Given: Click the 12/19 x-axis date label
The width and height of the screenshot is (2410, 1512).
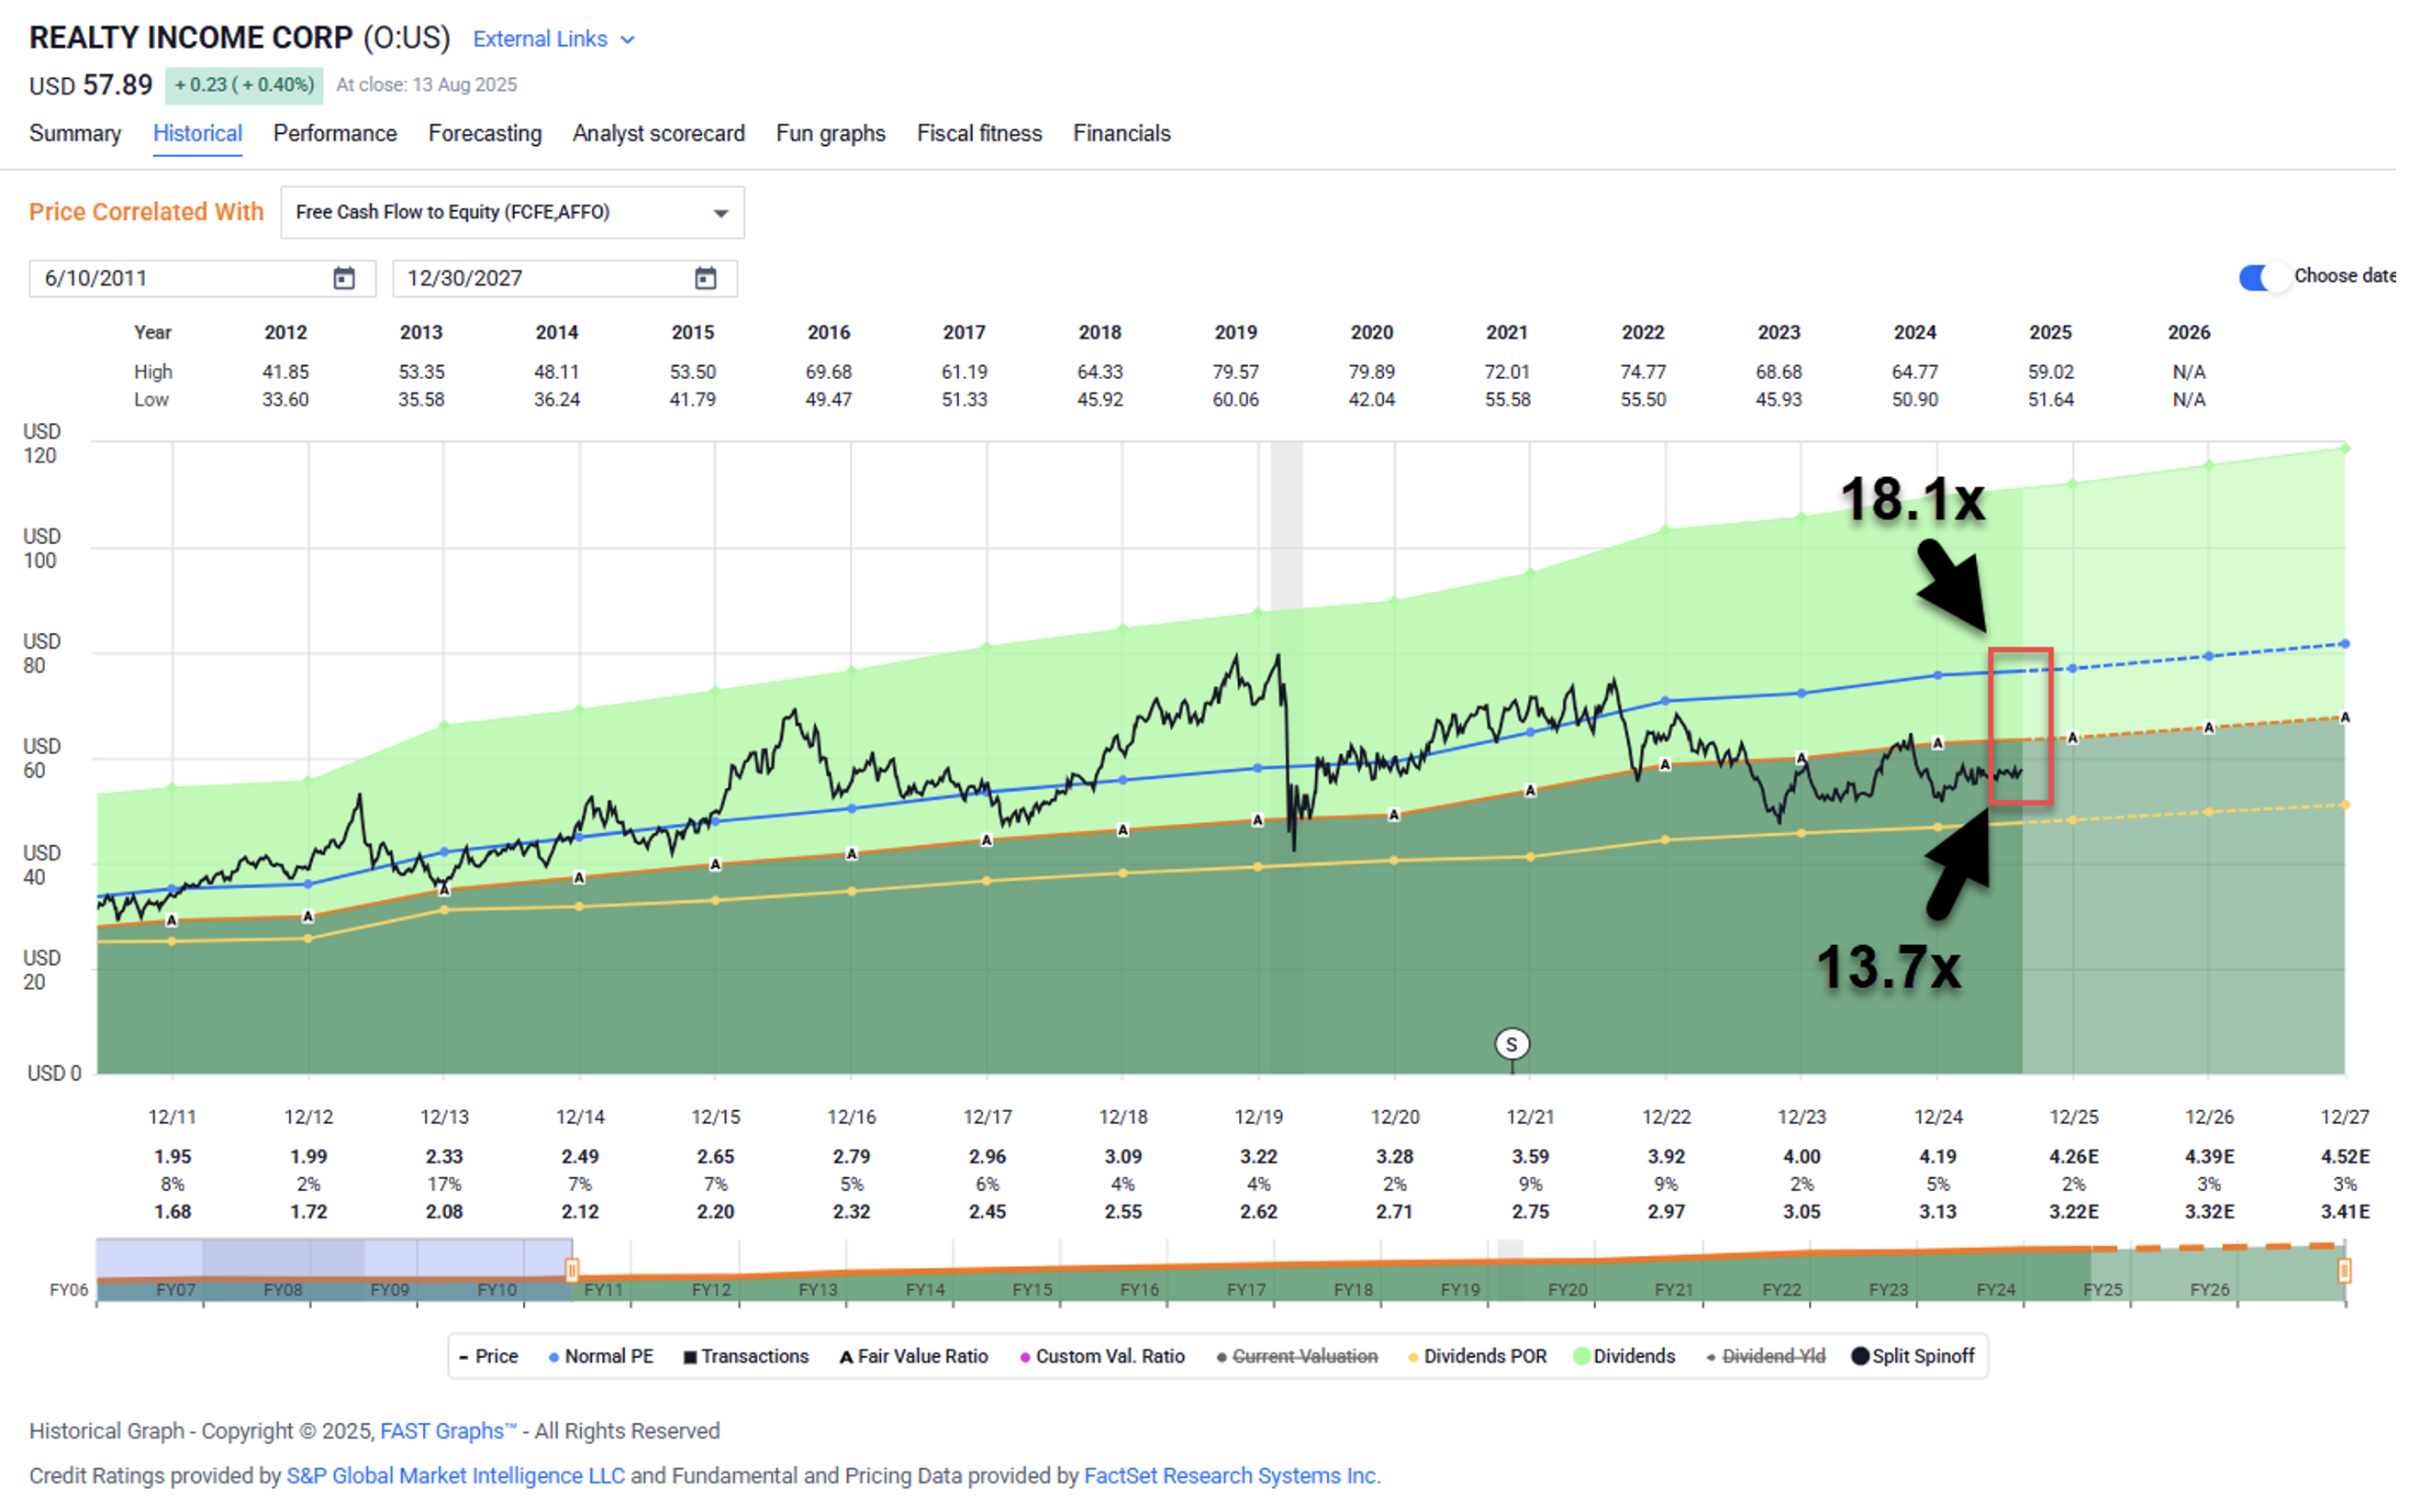Looking at the screenshot, I should pos(1259,1117).
